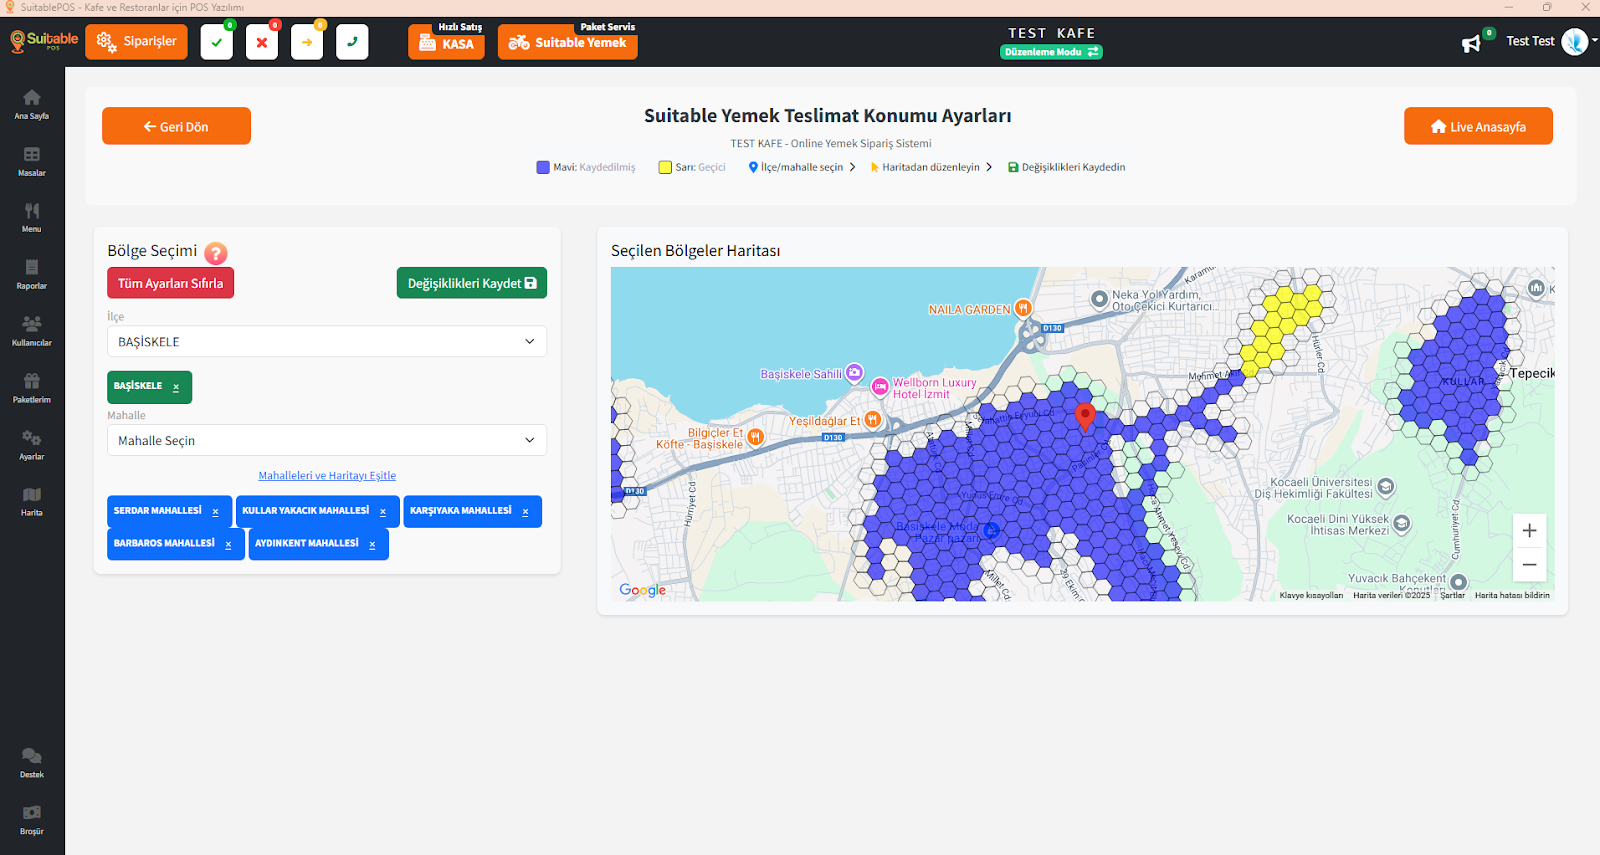Screen dimensions: 1600x855
Task: Click the green checkmark orders icon
Action: click(x=217, y=42)
